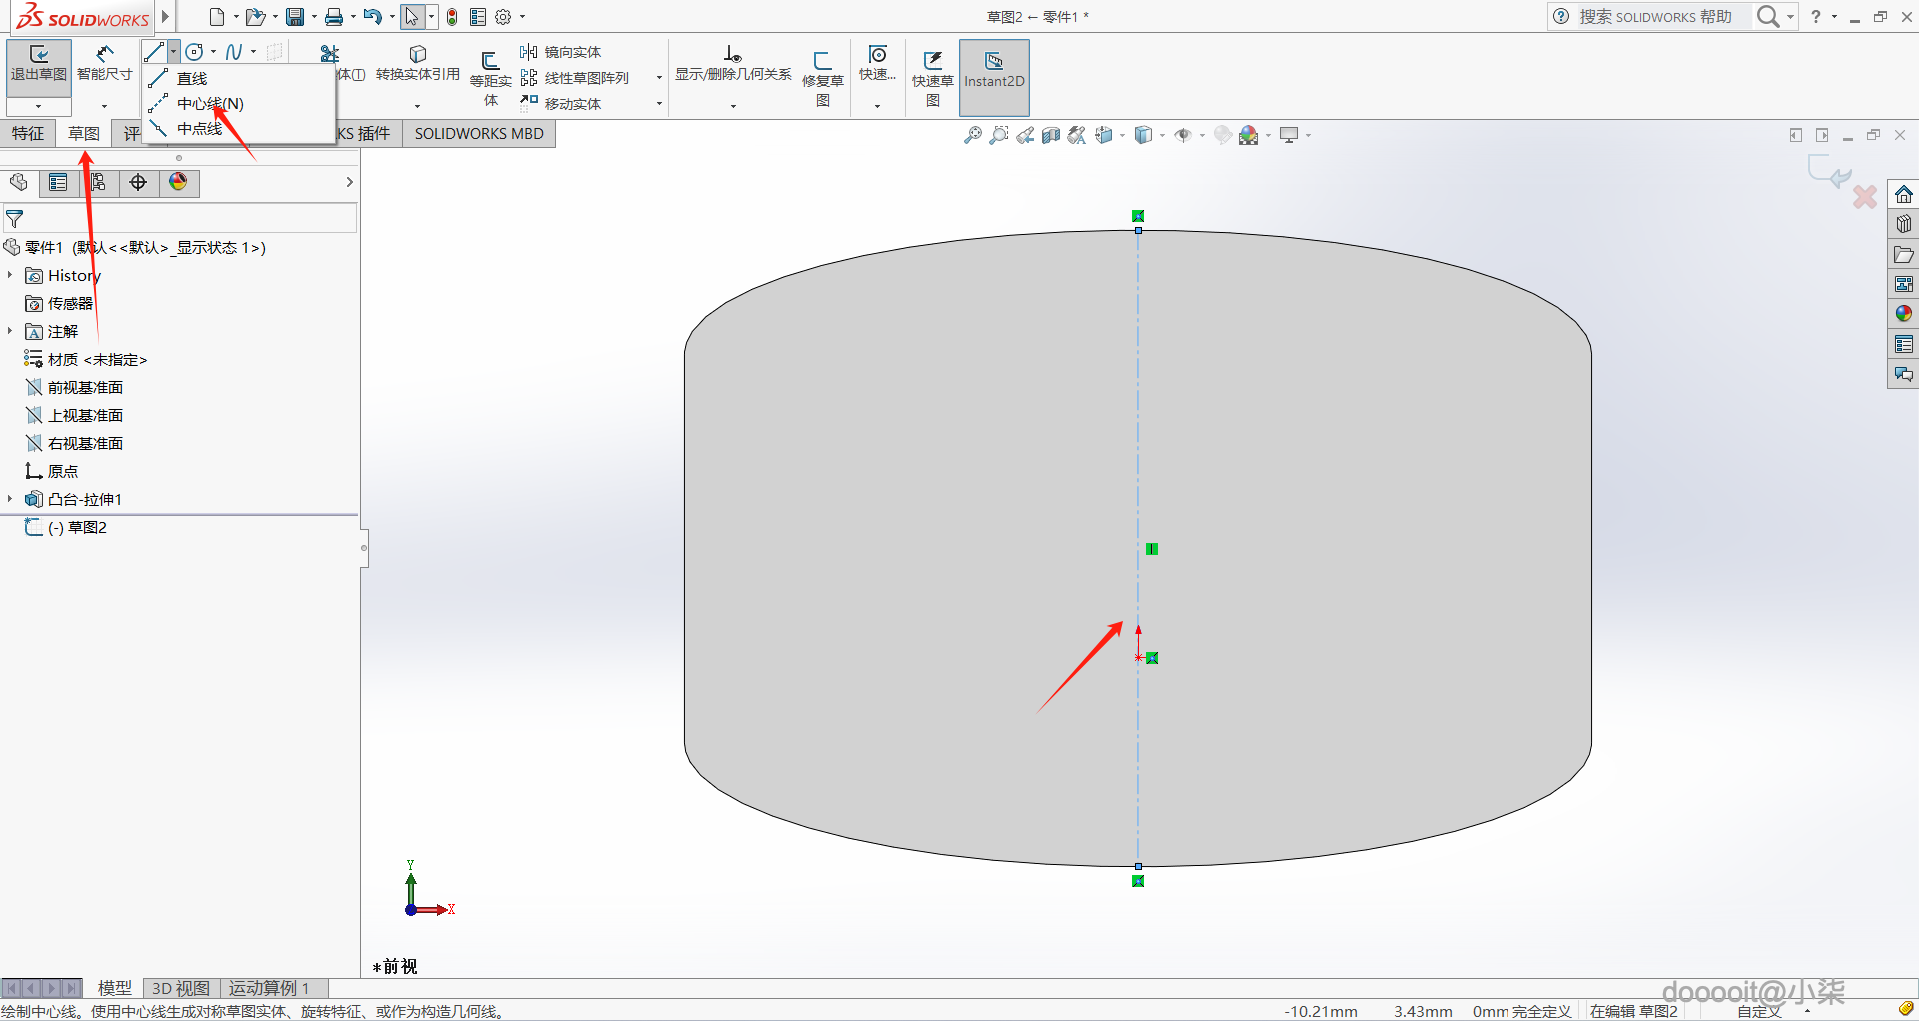Click the 退出草图 (Exit Sketch) button
Image resolution: width=1919 pixels, height=1021 pixels.
pos(38,64)
